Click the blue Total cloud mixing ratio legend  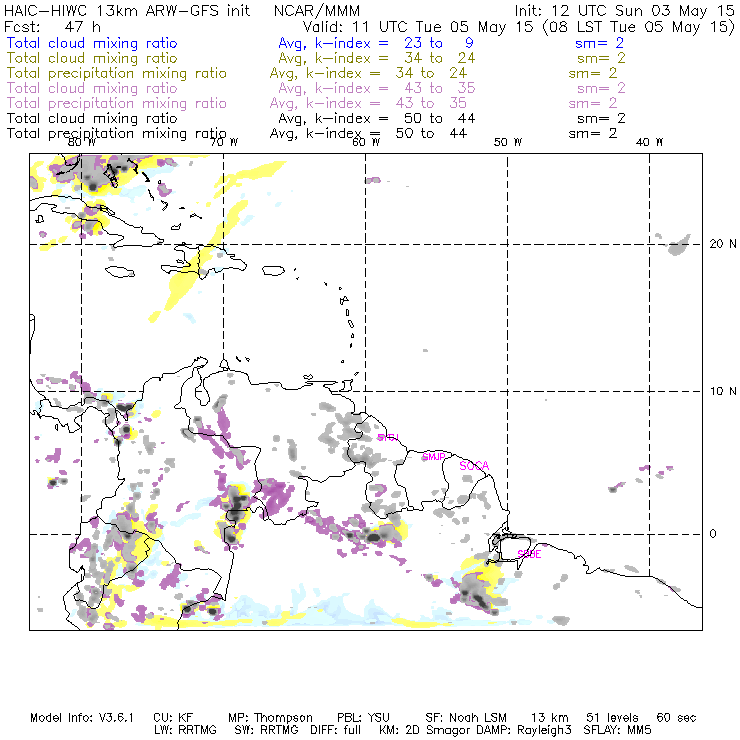[92, 43]
